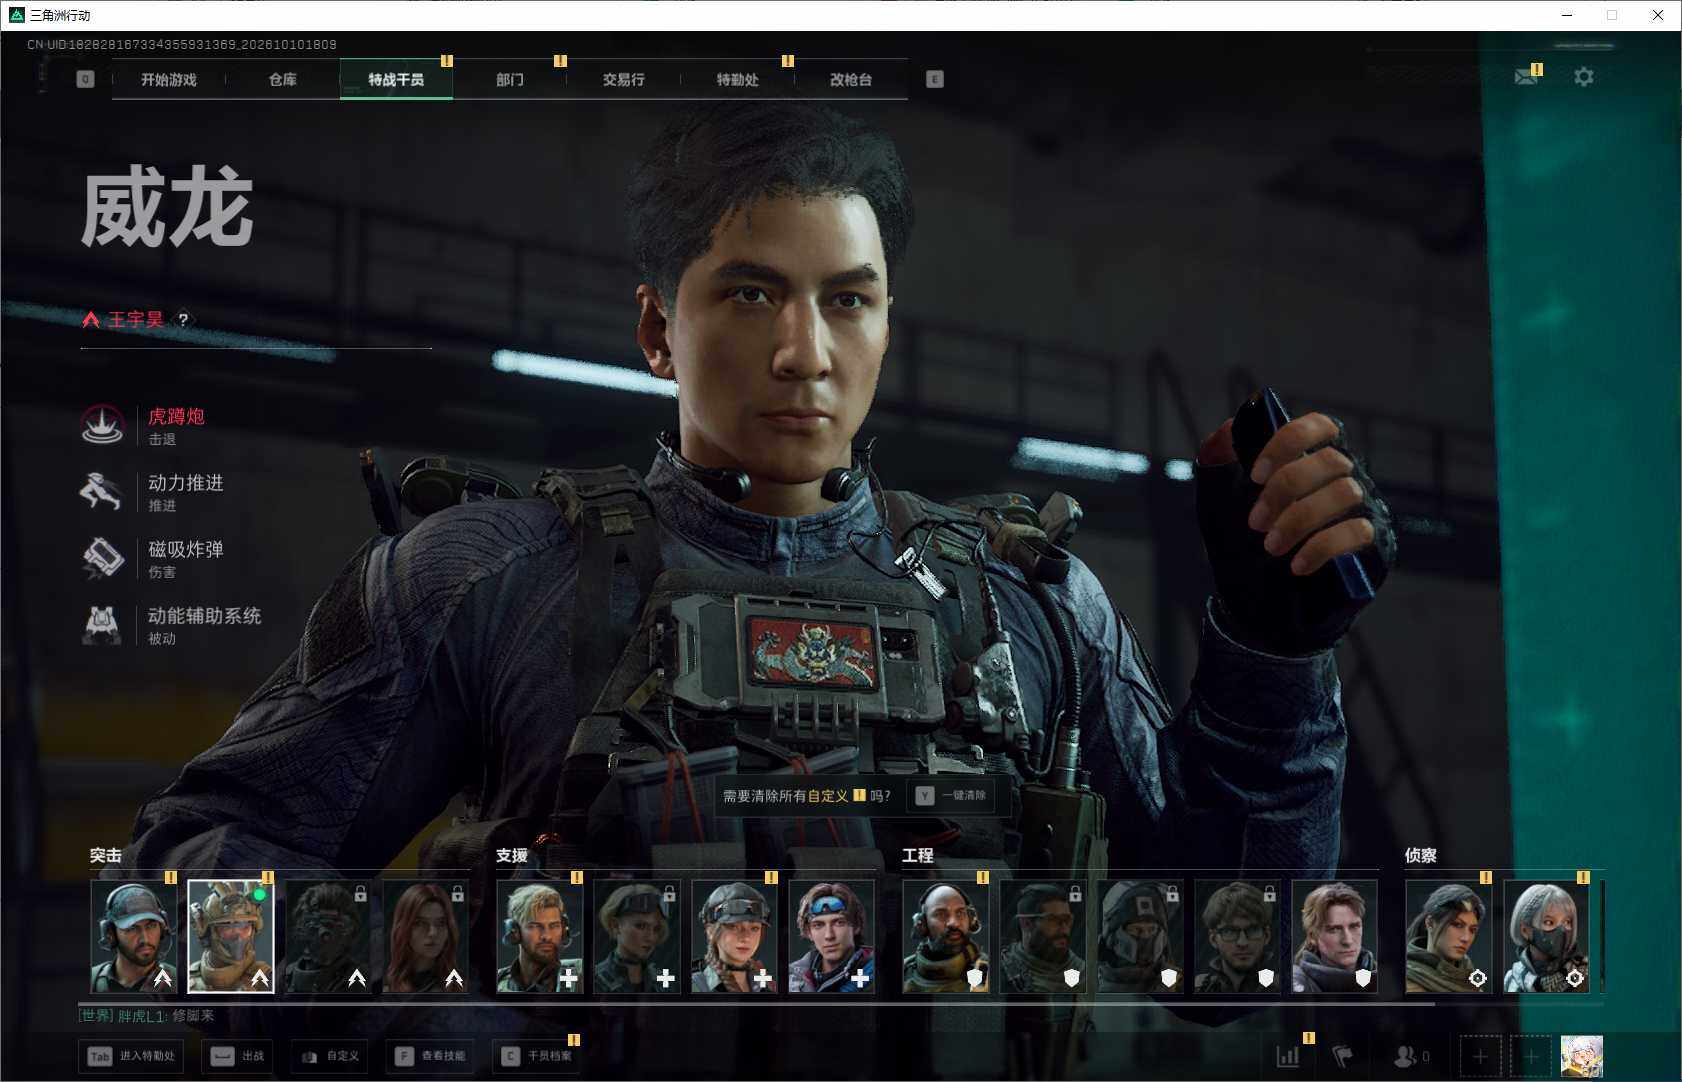
Task: Click the 查看技能 button
Action: (431, 1056)
